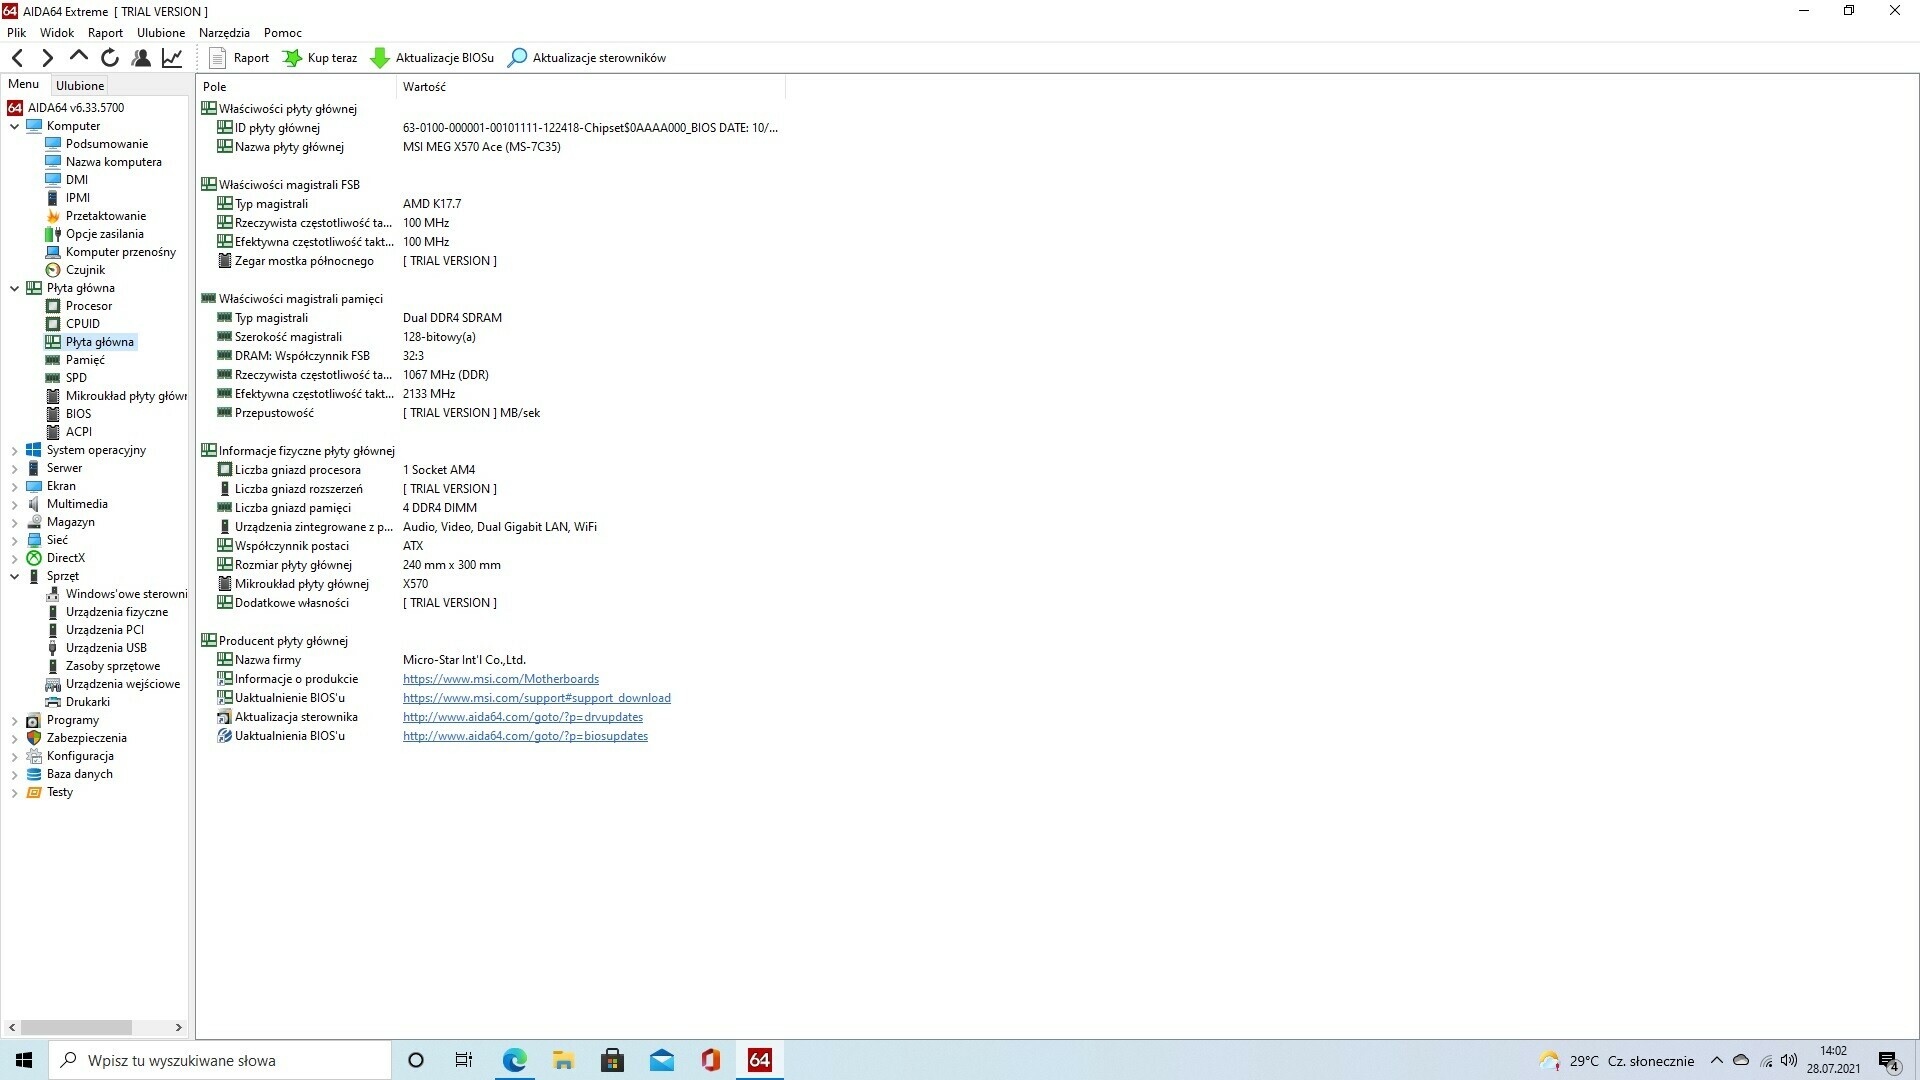Select Podsumowanie in the tree
1920x1080 pixels.
tap(107, 144)
